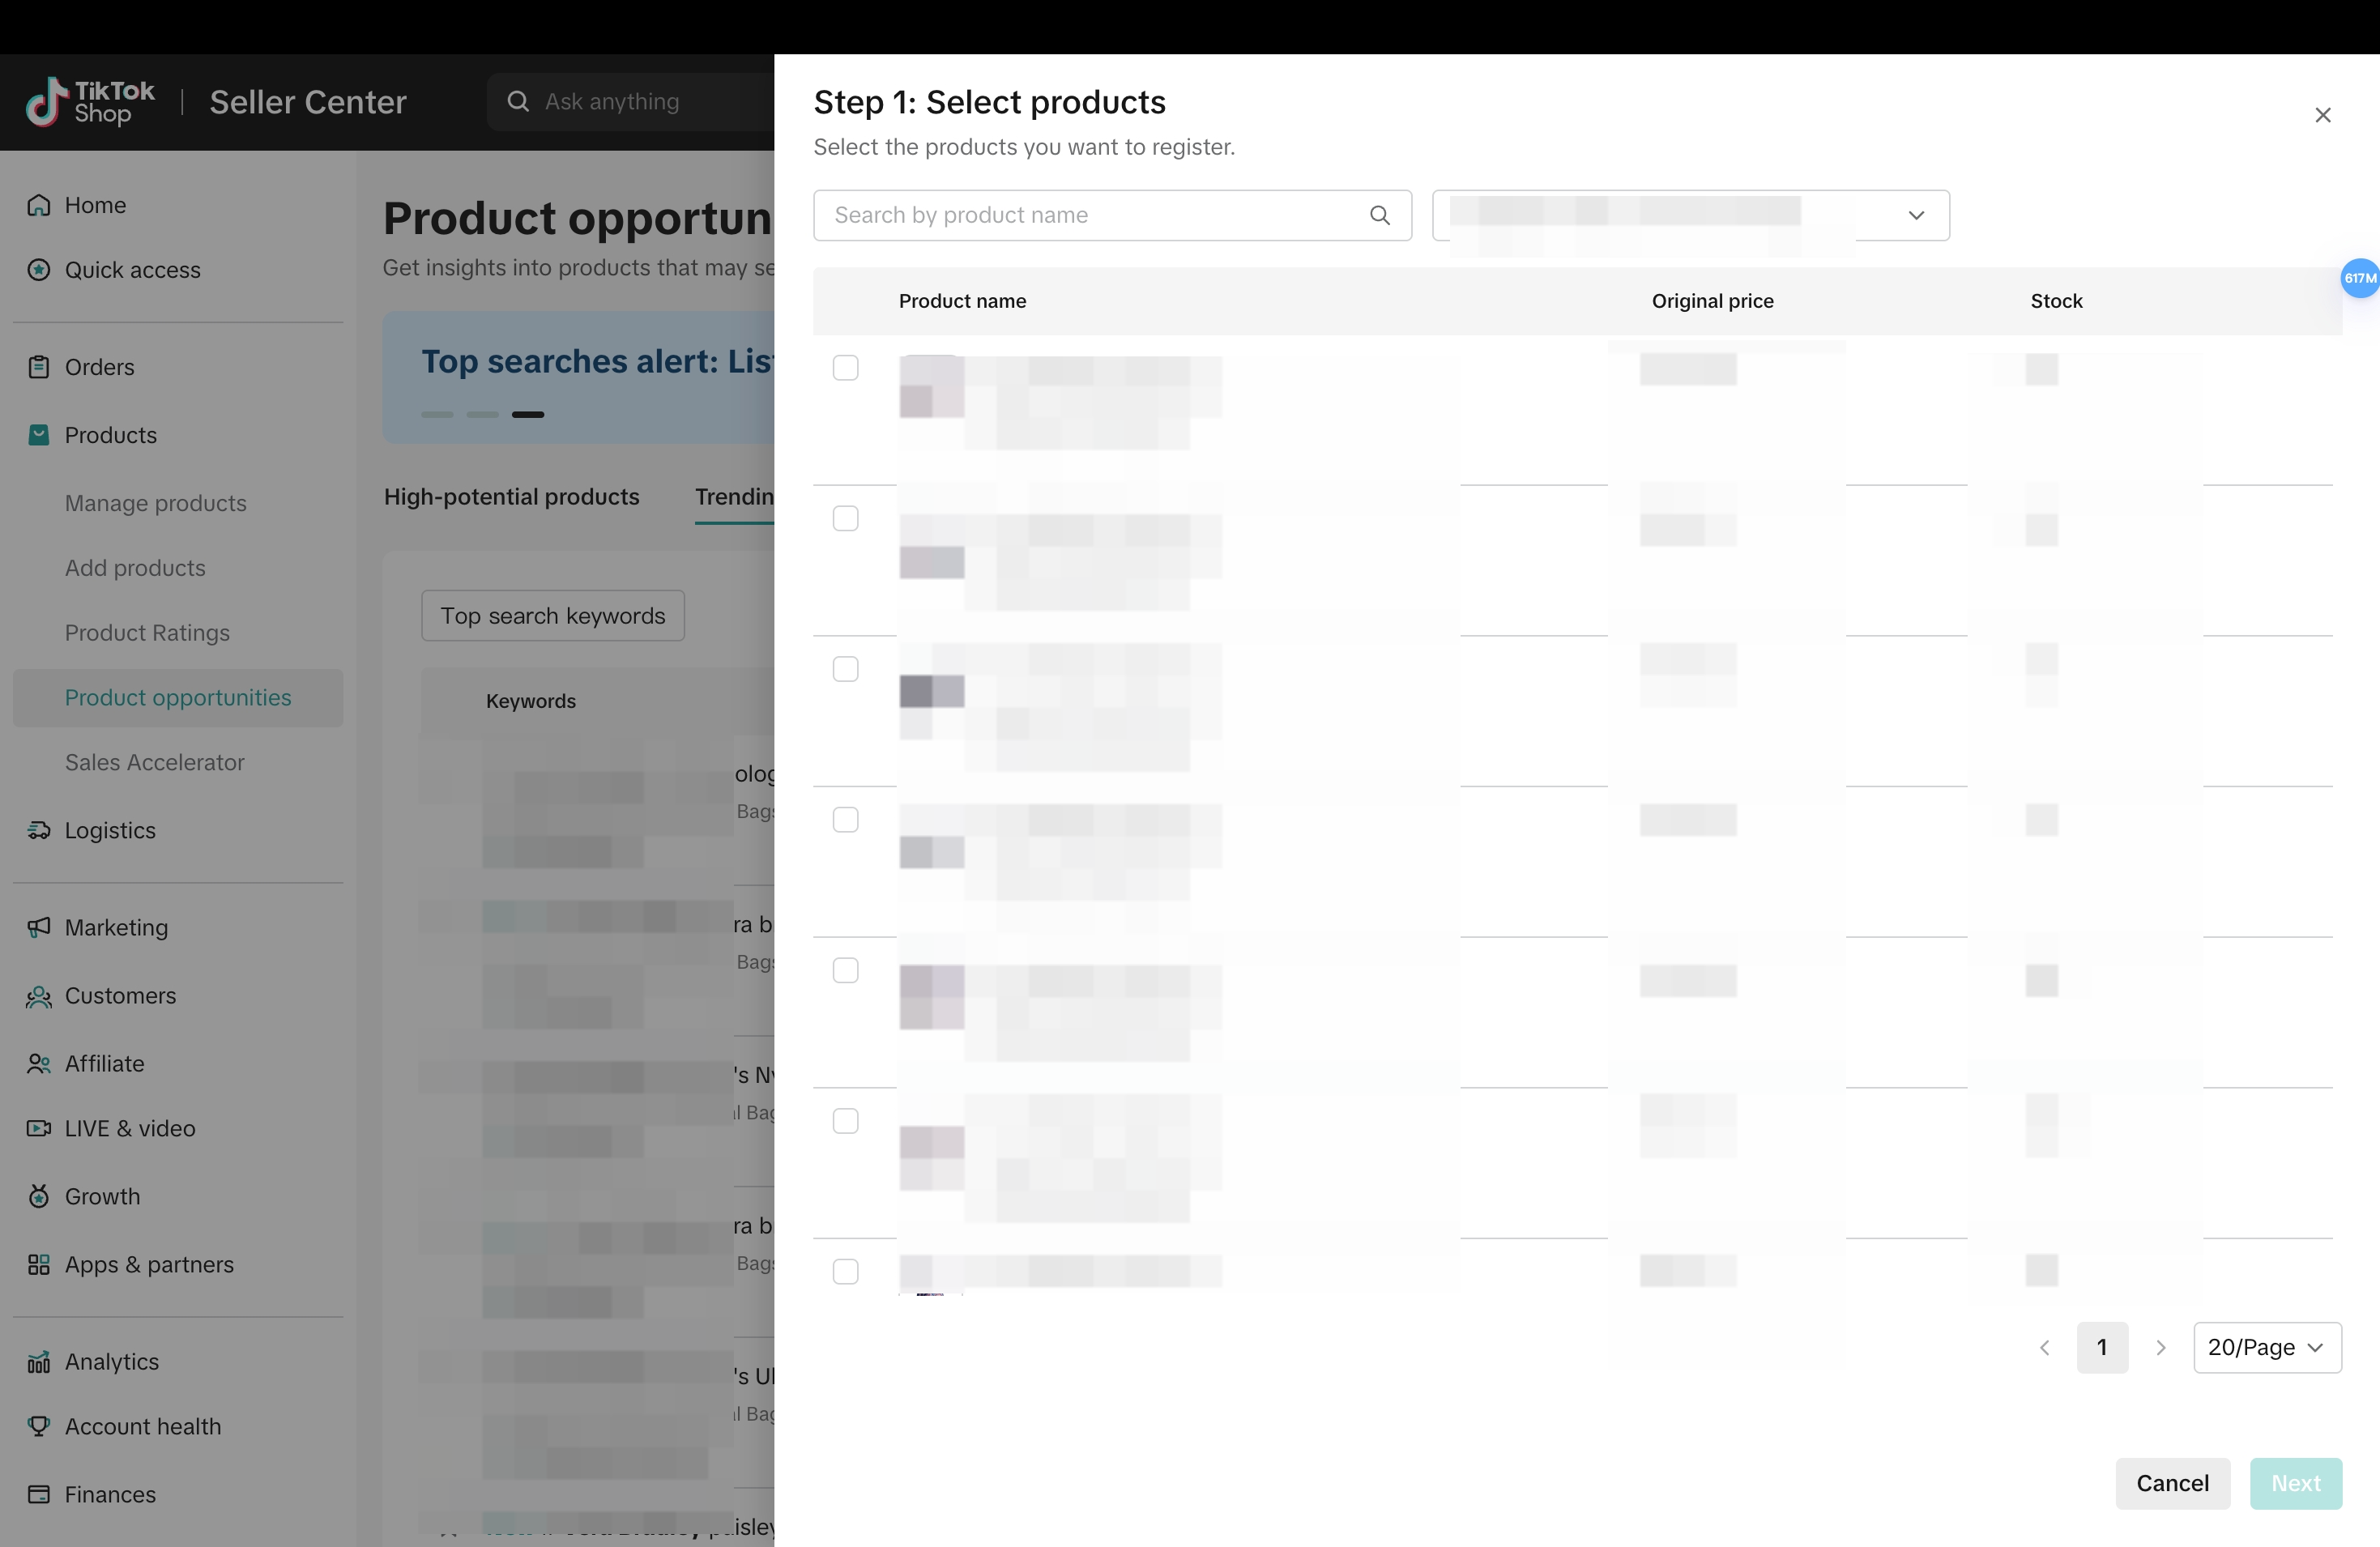The width and height of the screenshot is (2380, 1547).
Task: Select page 1 in pagination
Action: click(x=2102, y=1348)
